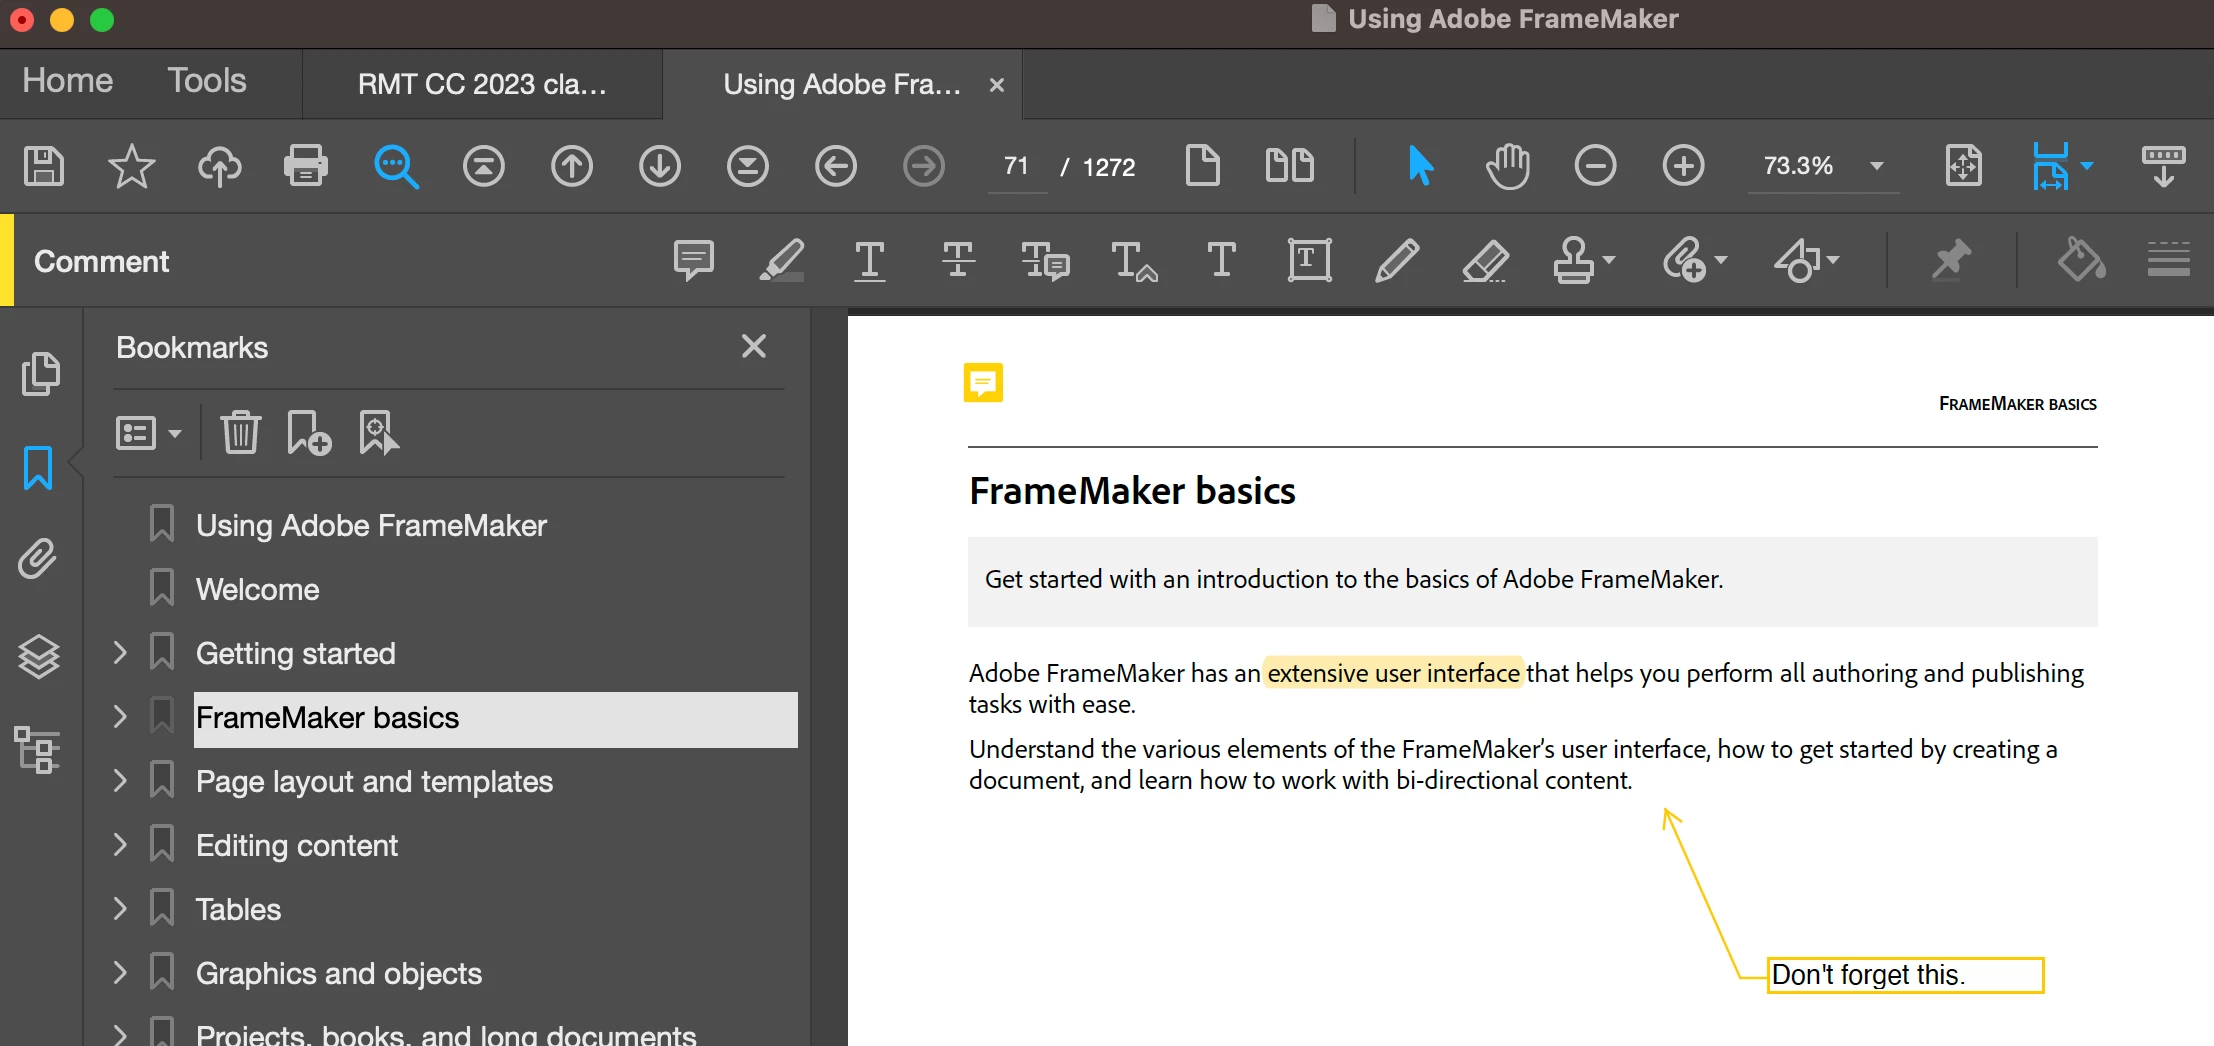Screen dimensions: 2214x1046
Task: Add a new bookmark
Action: 309,433
